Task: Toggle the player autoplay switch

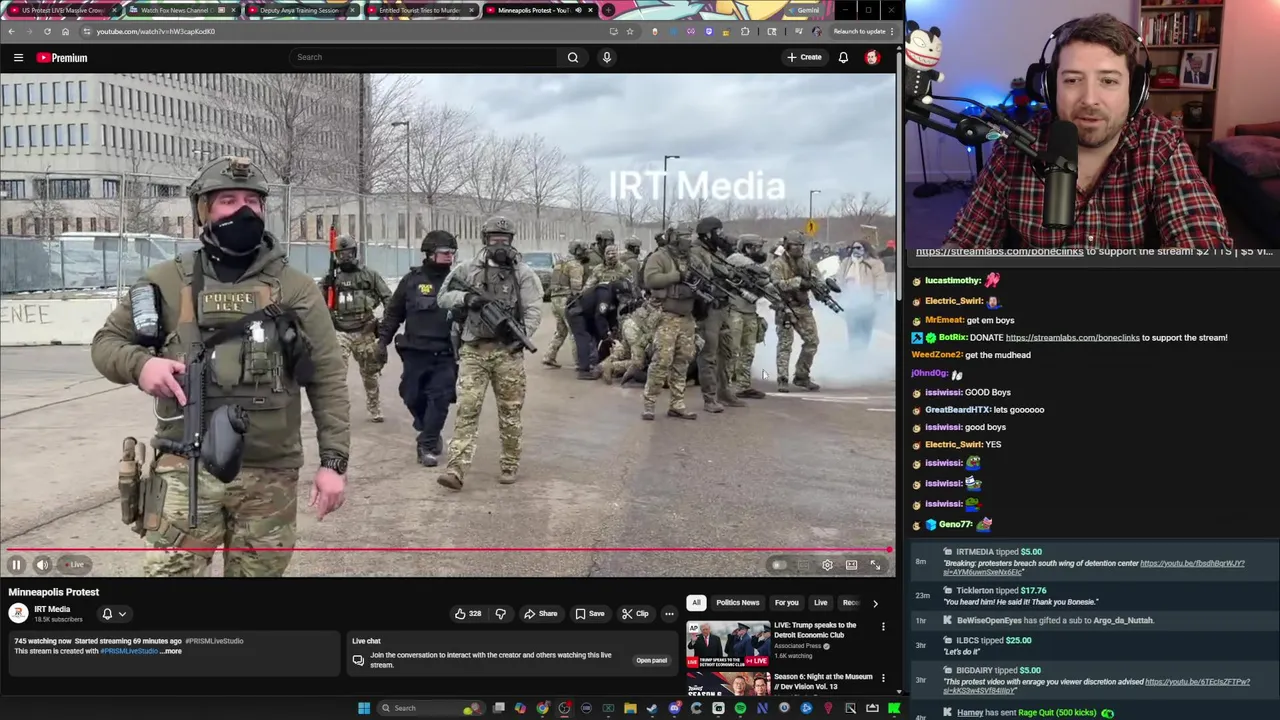Action: (779, 565)
